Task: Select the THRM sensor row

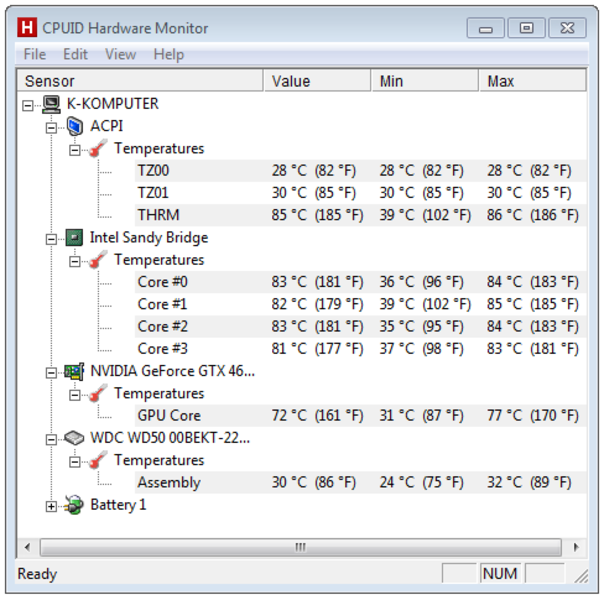Action: click(360, 215)
